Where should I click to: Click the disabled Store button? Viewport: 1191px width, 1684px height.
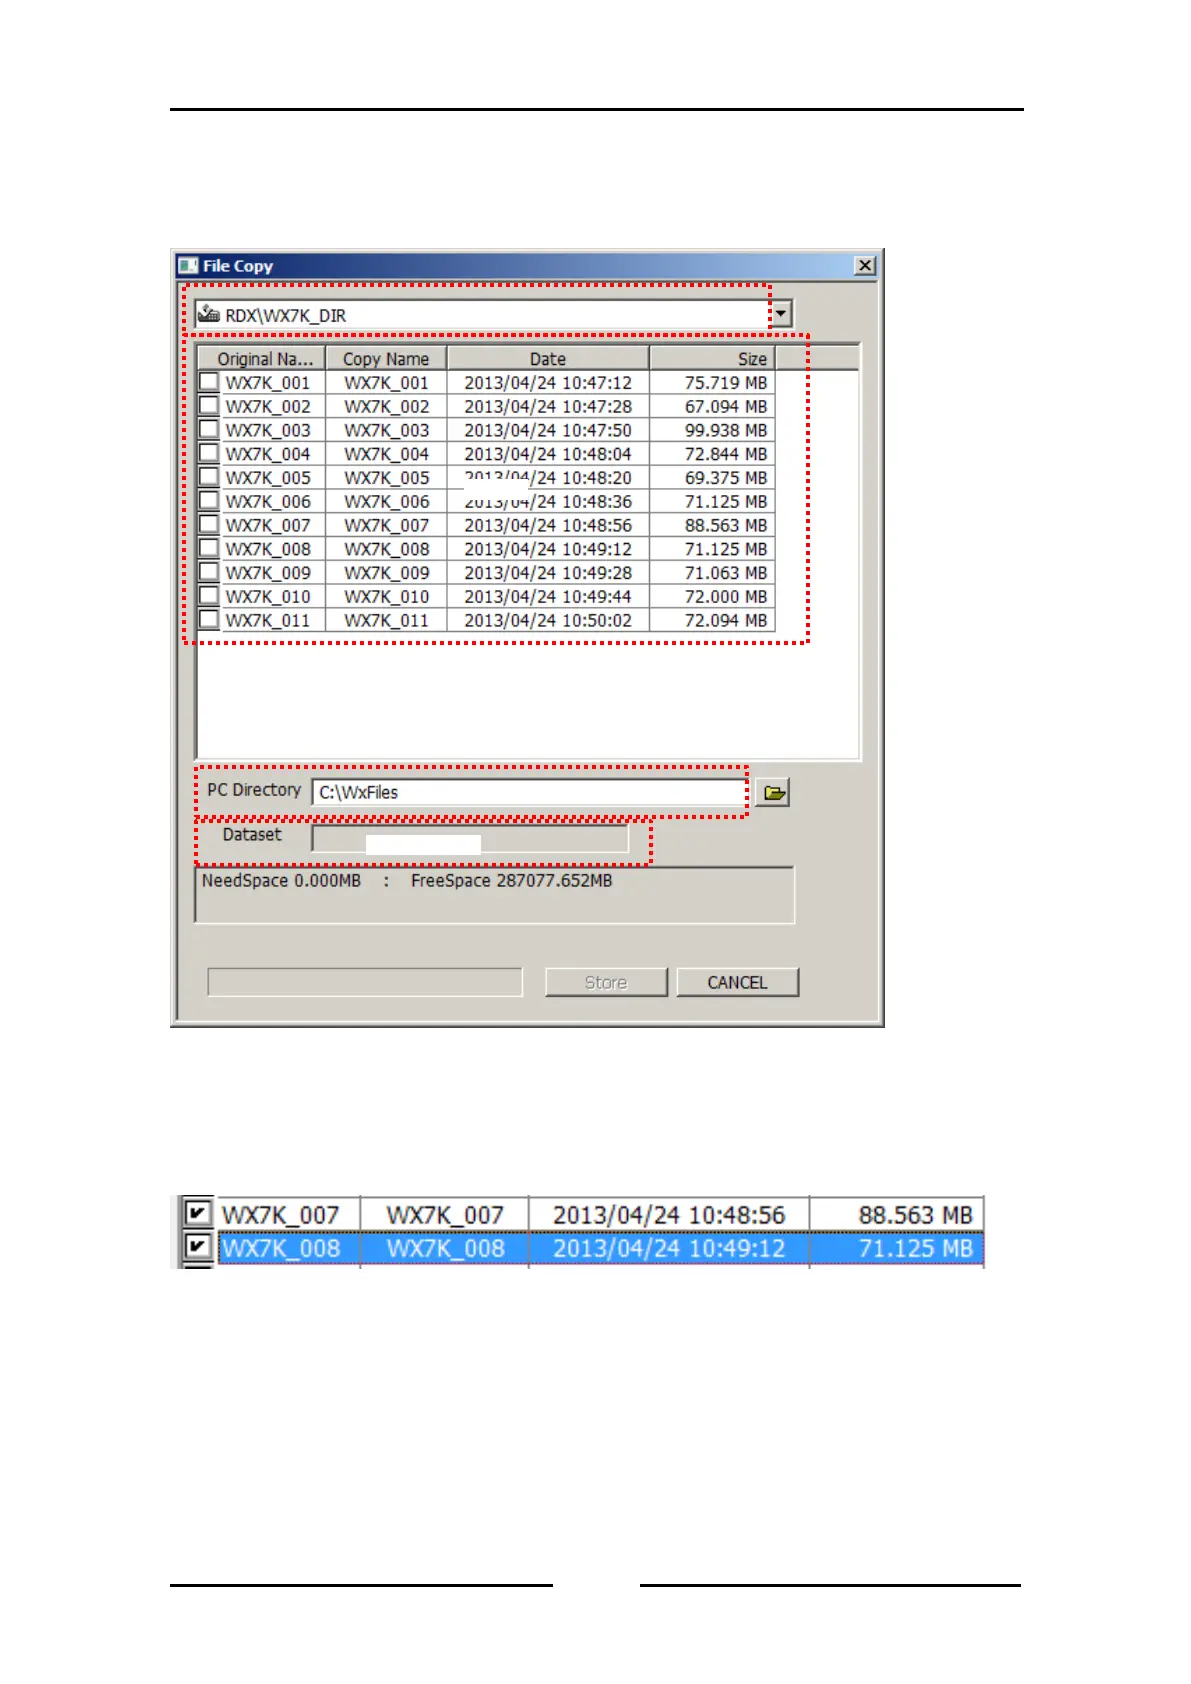[x=606, y=982]
